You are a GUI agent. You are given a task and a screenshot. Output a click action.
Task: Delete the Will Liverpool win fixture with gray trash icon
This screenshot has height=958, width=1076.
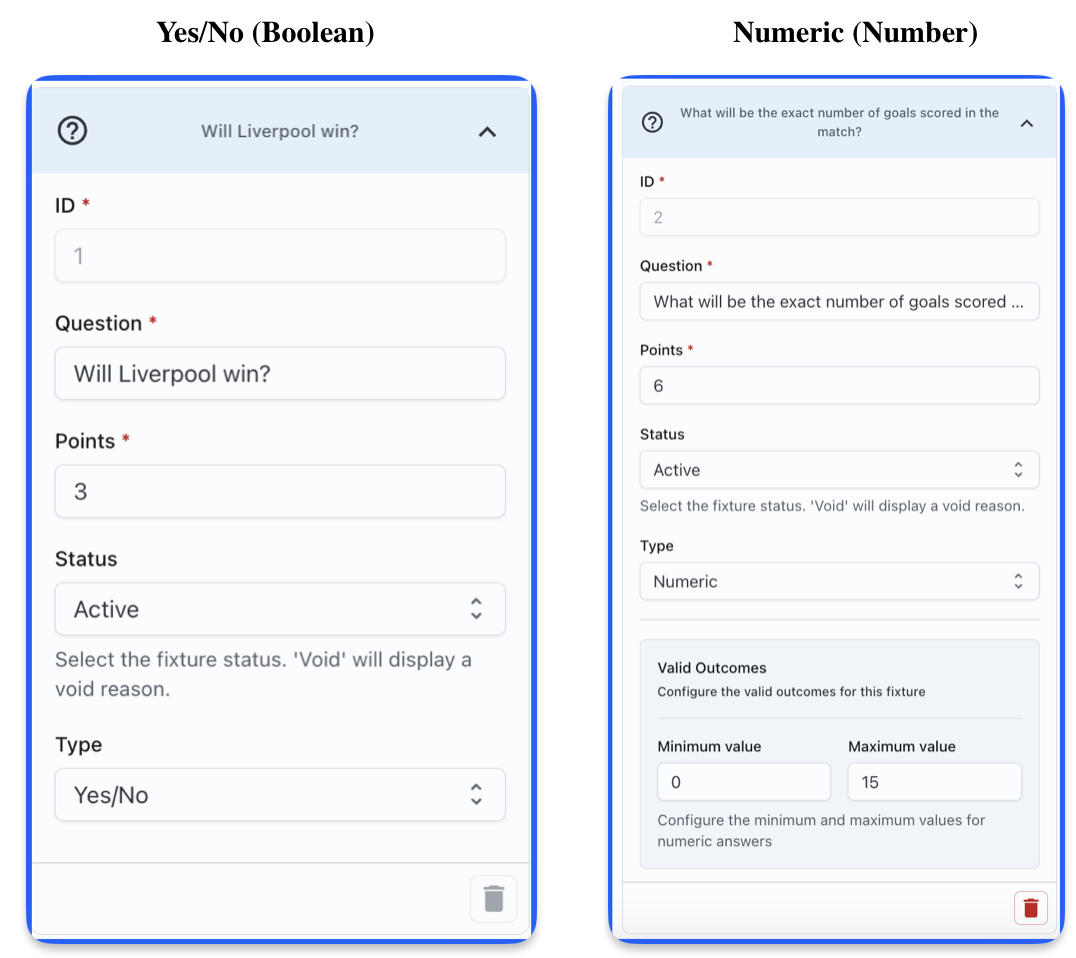(x=493, y=898)
